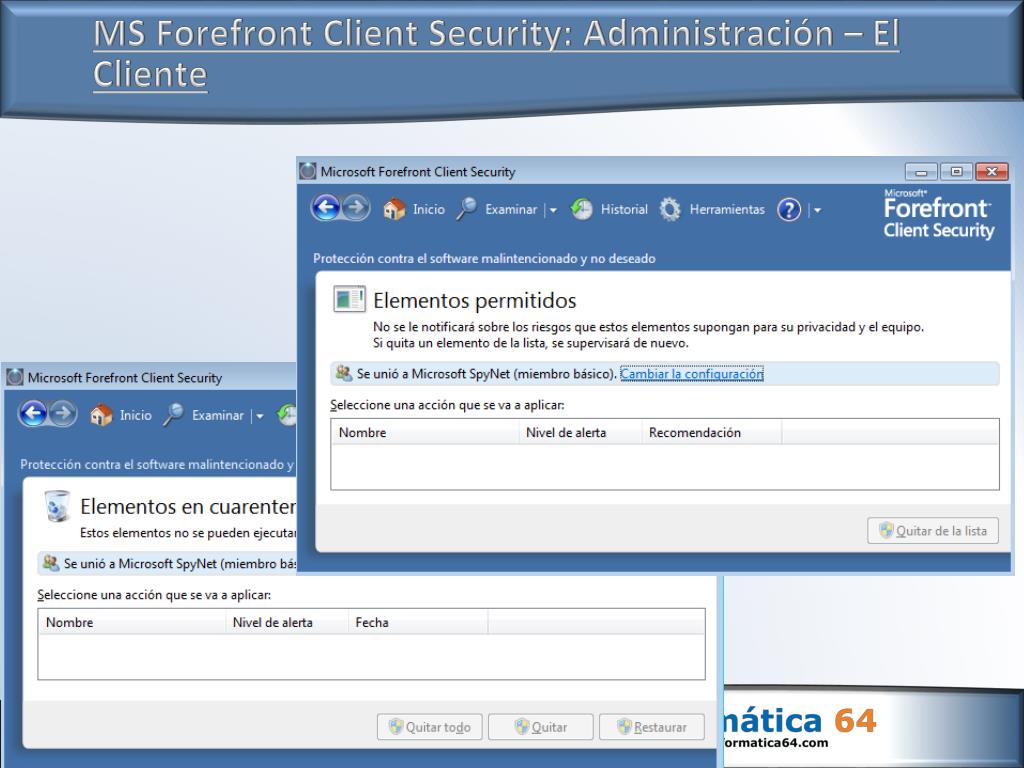Expand Examinar dropdown arrow in cuarentena window
Viewport: 1024px width, 768px height.
pos(260,416)
